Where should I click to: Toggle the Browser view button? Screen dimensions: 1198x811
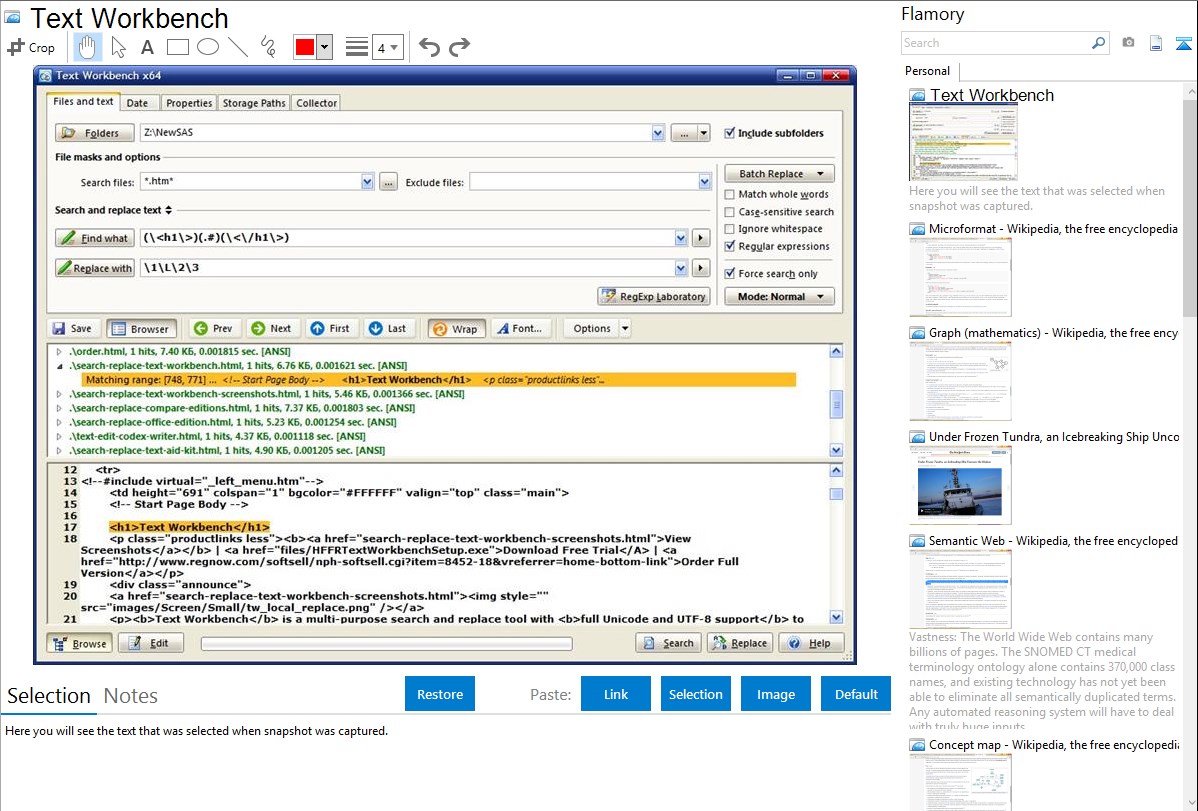point(141,329)
